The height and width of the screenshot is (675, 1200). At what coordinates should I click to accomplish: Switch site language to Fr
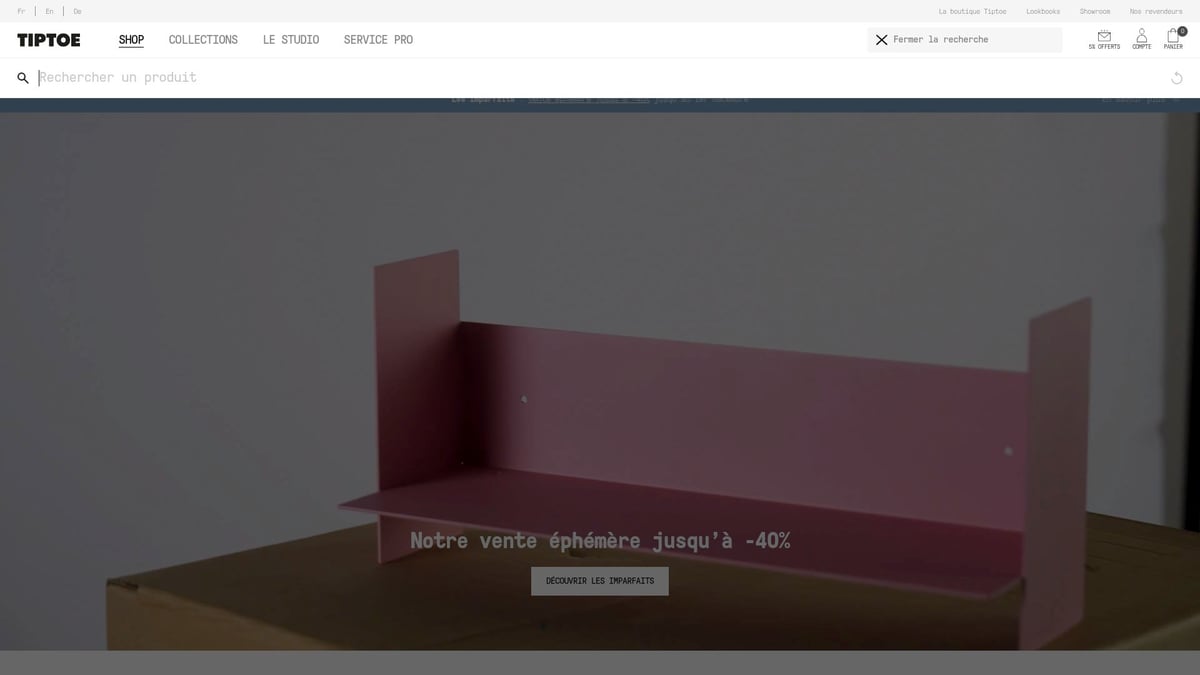[21, 12]
